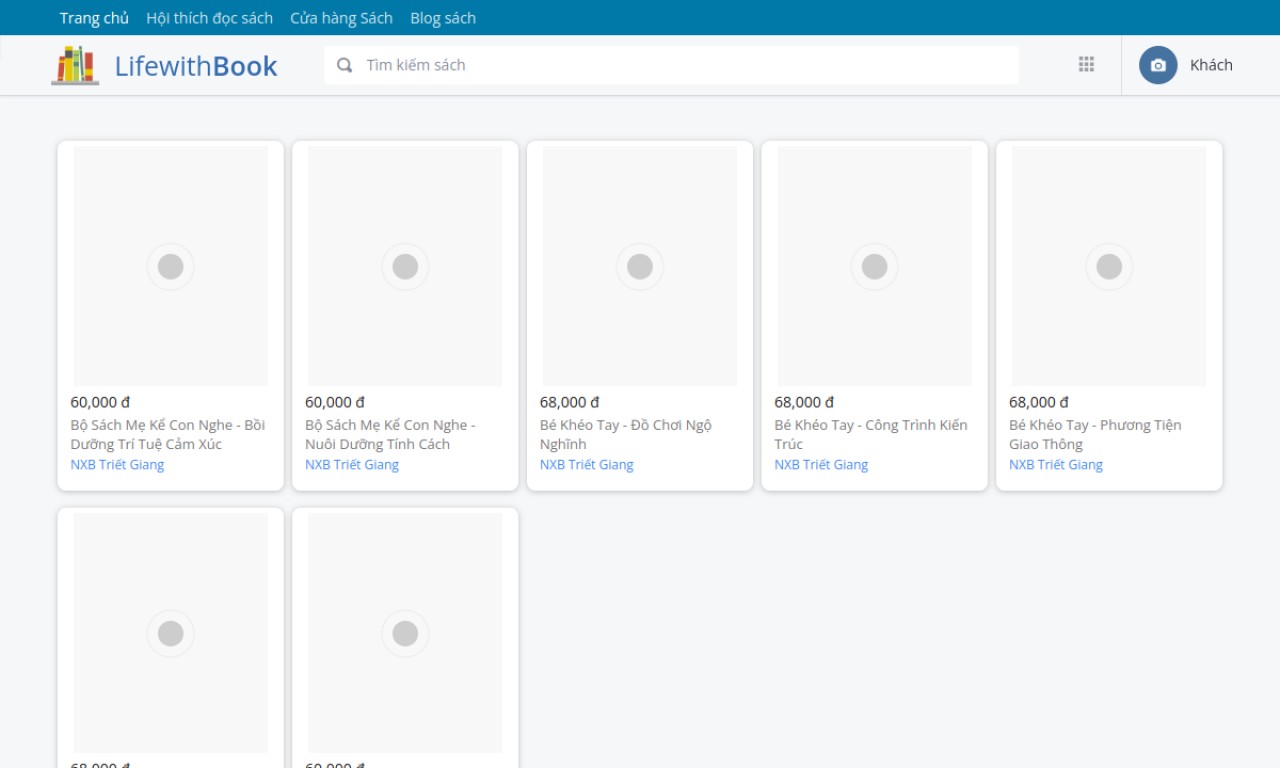Click cover thumbnail of Bồi Dưỡng Trí Tuệ Cảm Xúc book

(171, 266)
